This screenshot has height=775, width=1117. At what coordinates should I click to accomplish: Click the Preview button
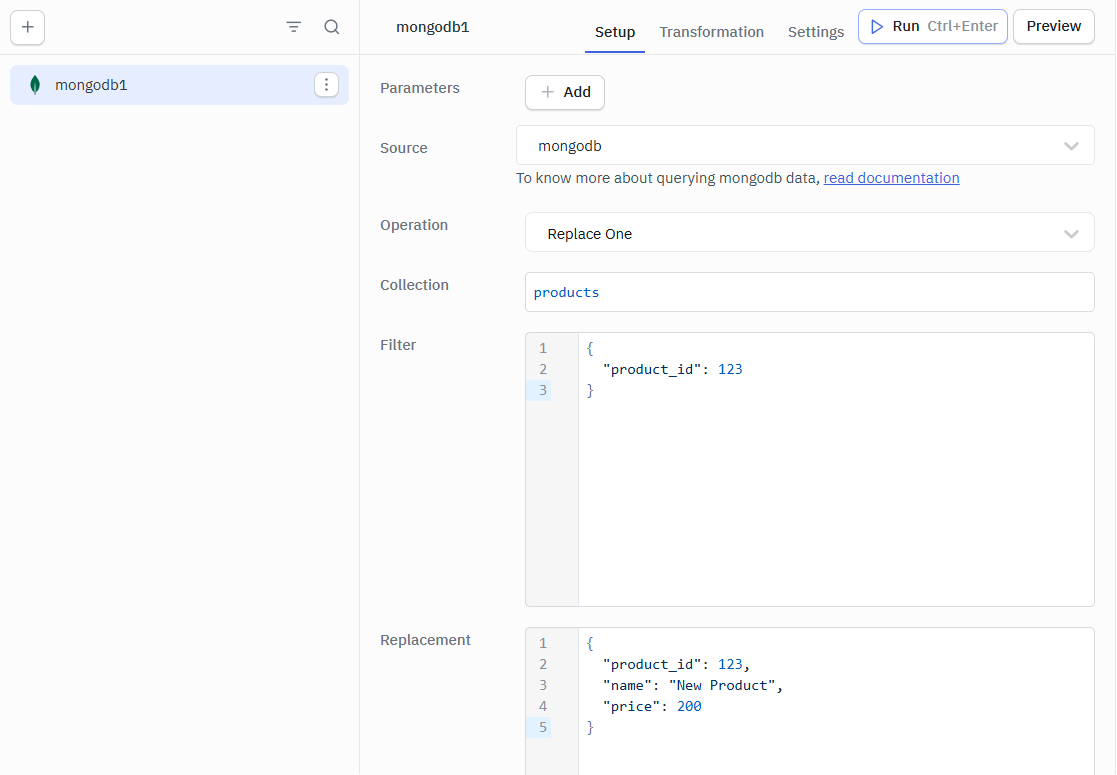point(1053,27)
